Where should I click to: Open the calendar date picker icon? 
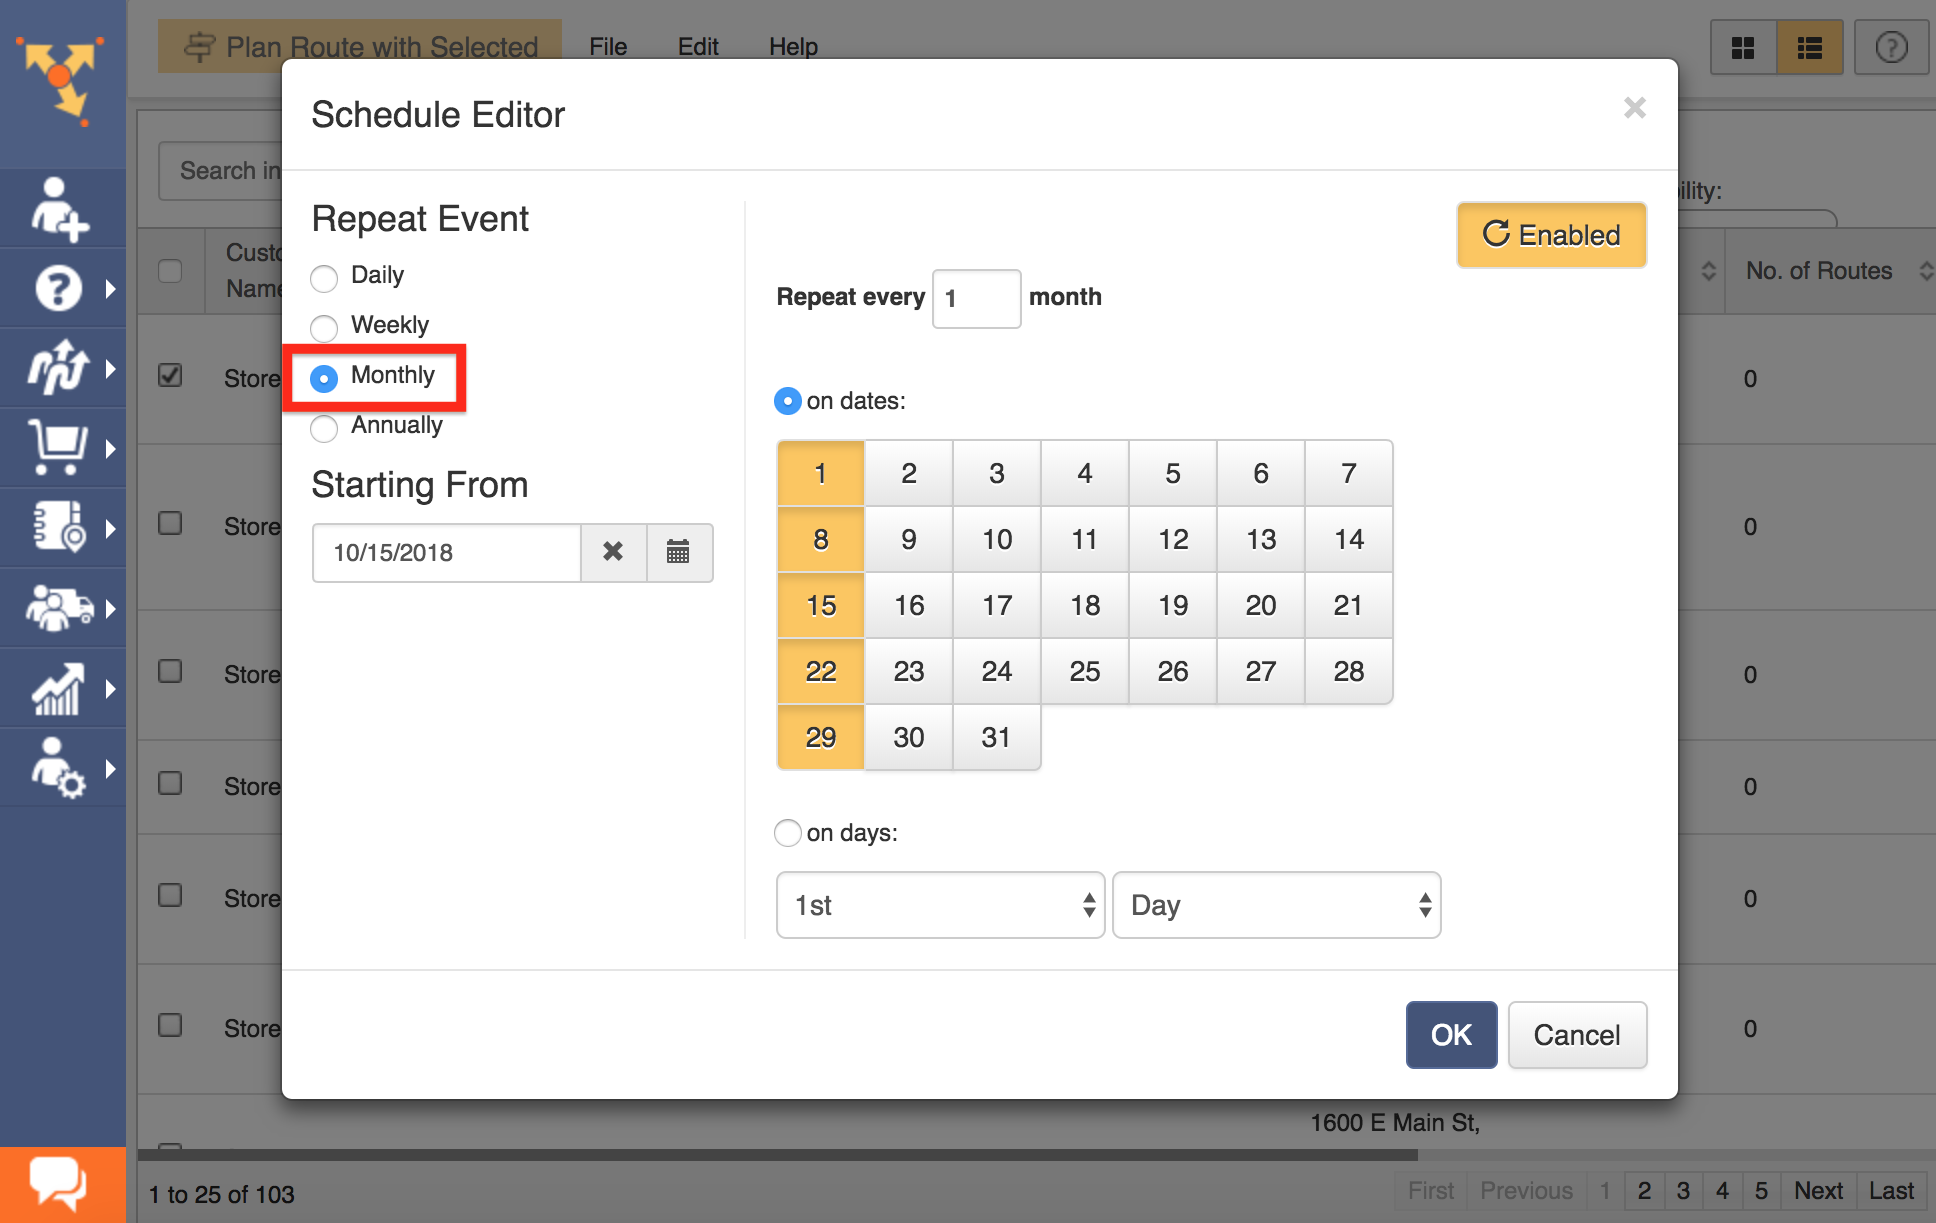coord(678,552)
